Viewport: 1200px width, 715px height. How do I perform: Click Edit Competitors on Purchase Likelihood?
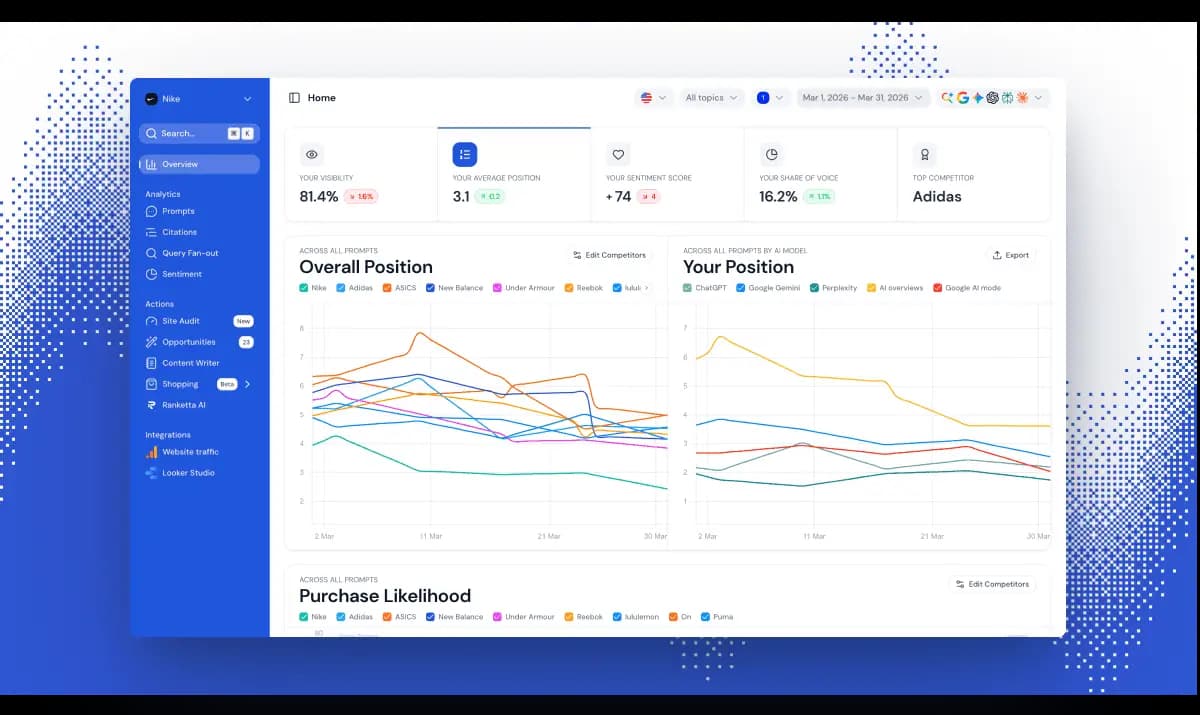(992, 584)
